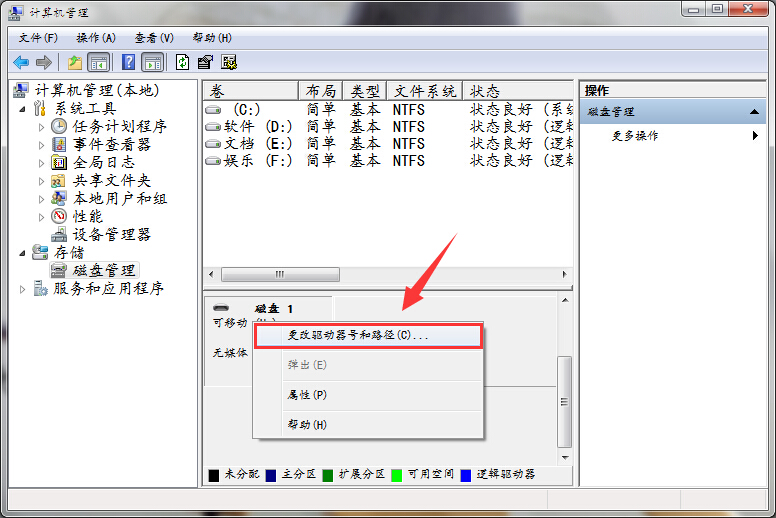Click the Up One Level folder icon
The width and height of the screenshot is (776, 518).
point(75,62)
